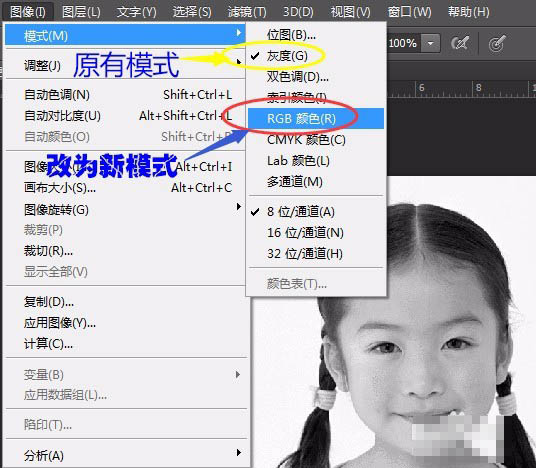Choose 自动色调(N) command
This screenshot has height=468, width=536.
tap(125, 95)
